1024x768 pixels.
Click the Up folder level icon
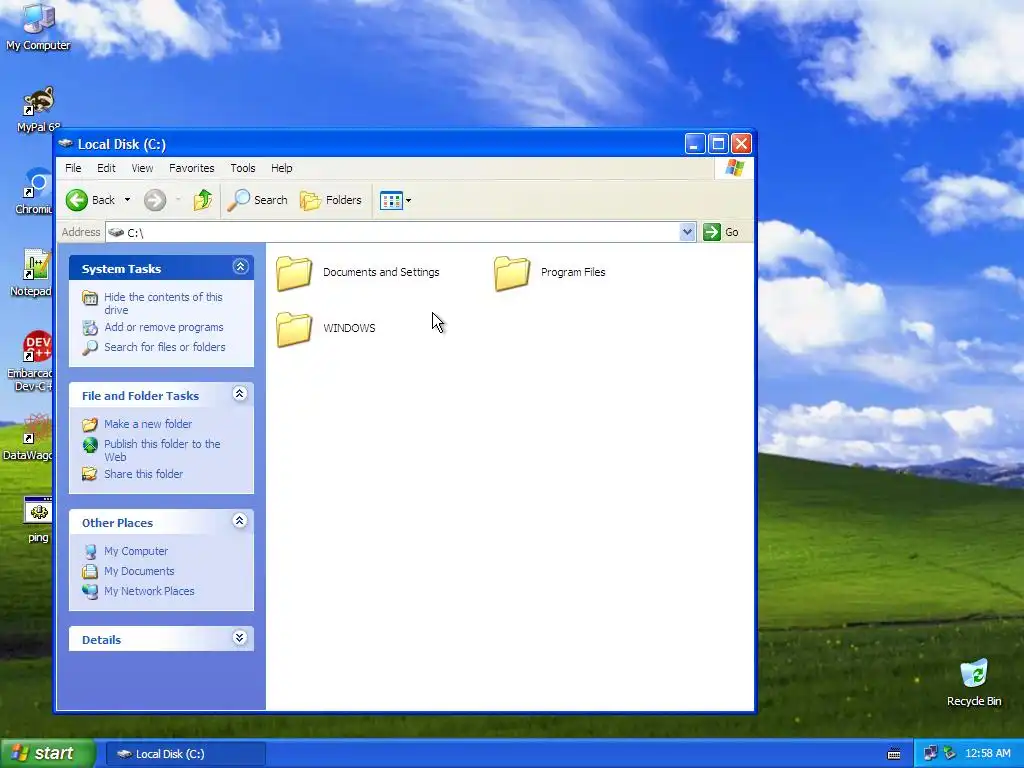202,200
